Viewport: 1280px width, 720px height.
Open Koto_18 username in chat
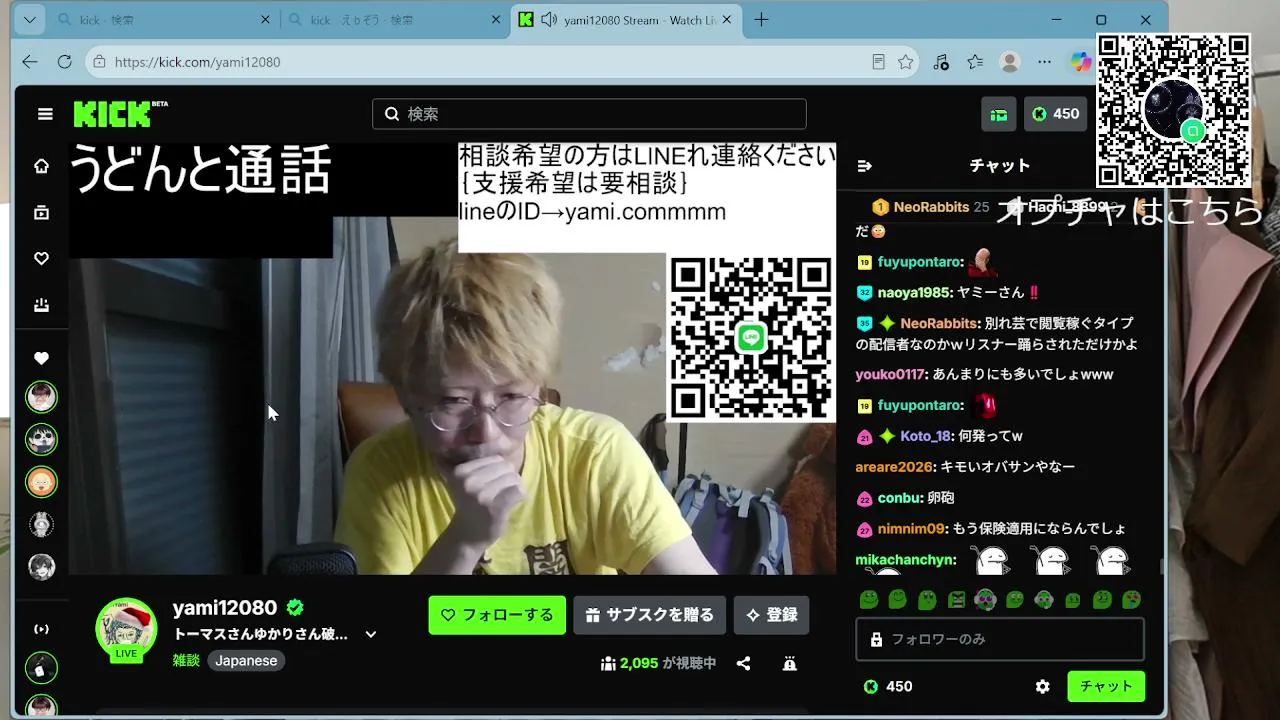(x=925, y=437)
